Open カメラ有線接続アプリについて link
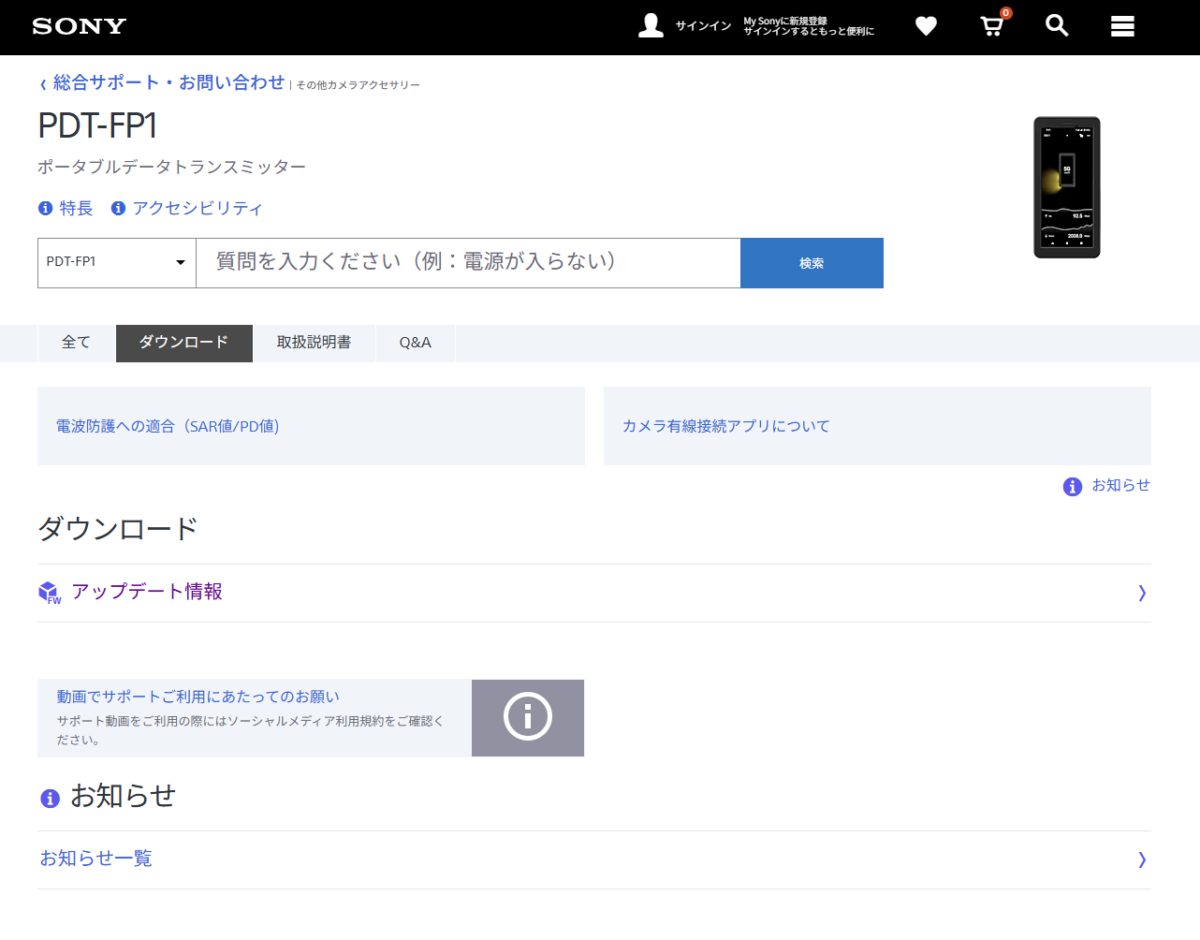Image resolution: width=1200 pixels, height=940 pixels. [726, 426]
